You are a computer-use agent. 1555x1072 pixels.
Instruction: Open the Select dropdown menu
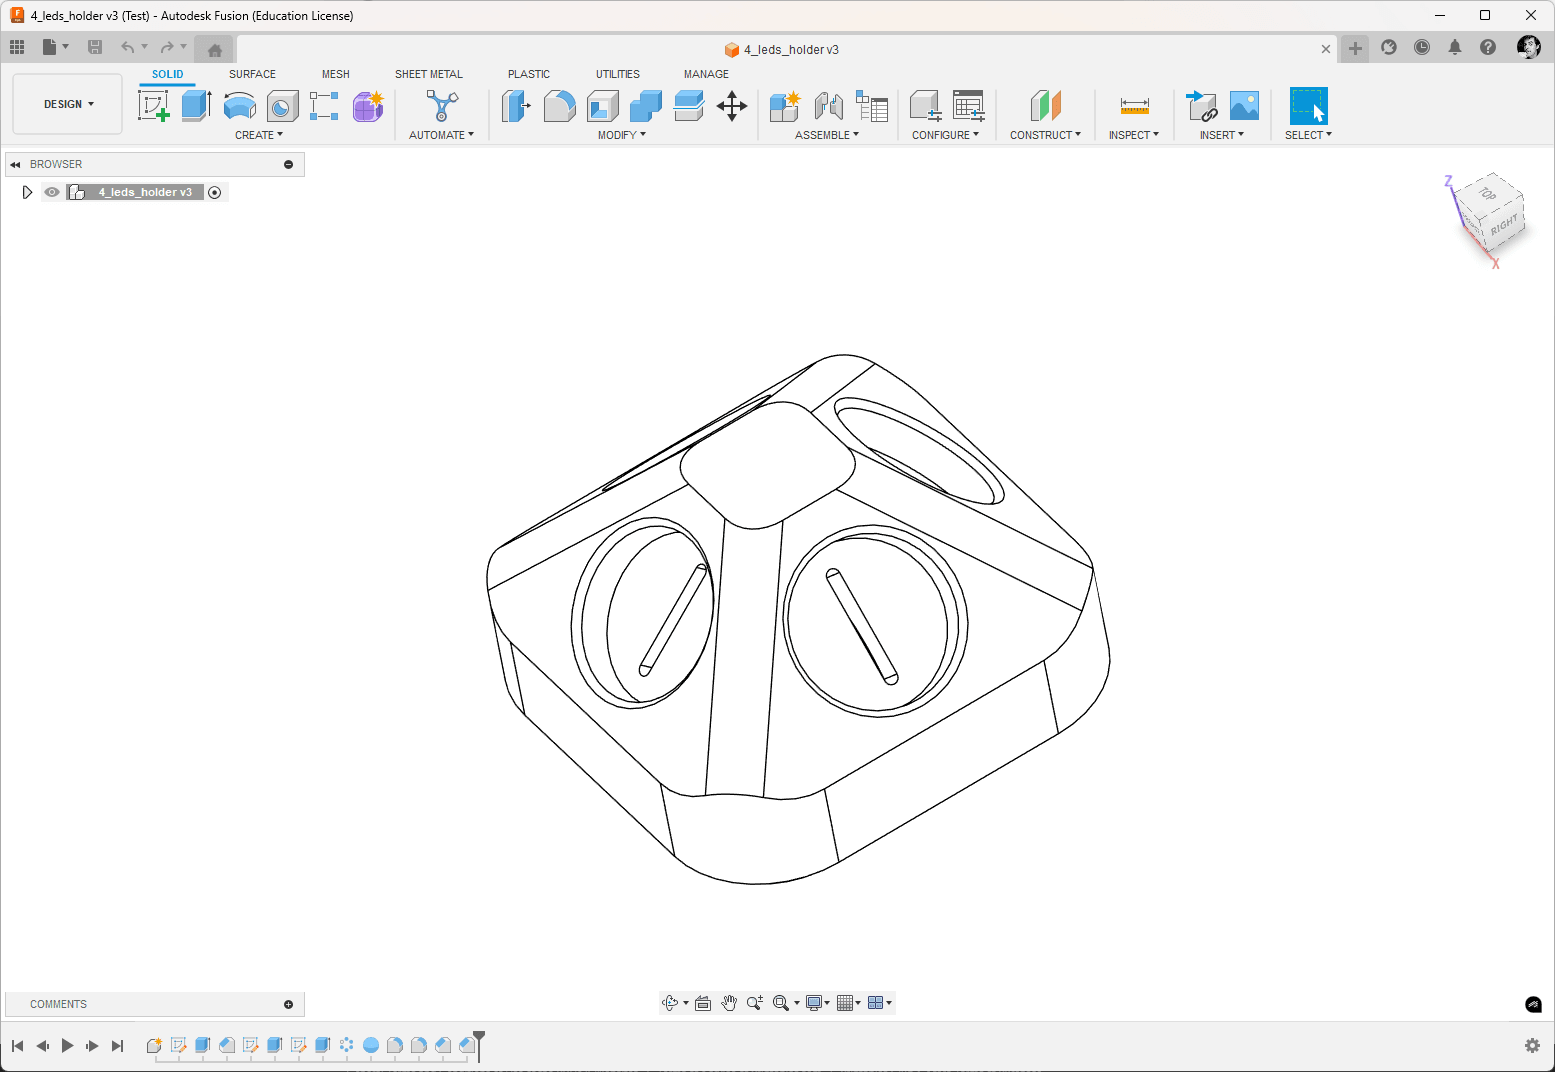[x=1308, y=135]
